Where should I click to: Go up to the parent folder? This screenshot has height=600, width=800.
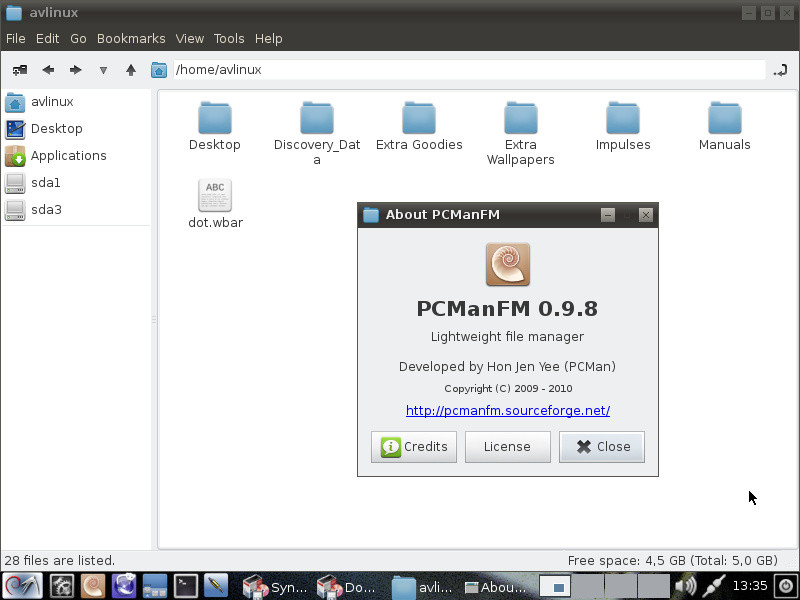[131, 70]
